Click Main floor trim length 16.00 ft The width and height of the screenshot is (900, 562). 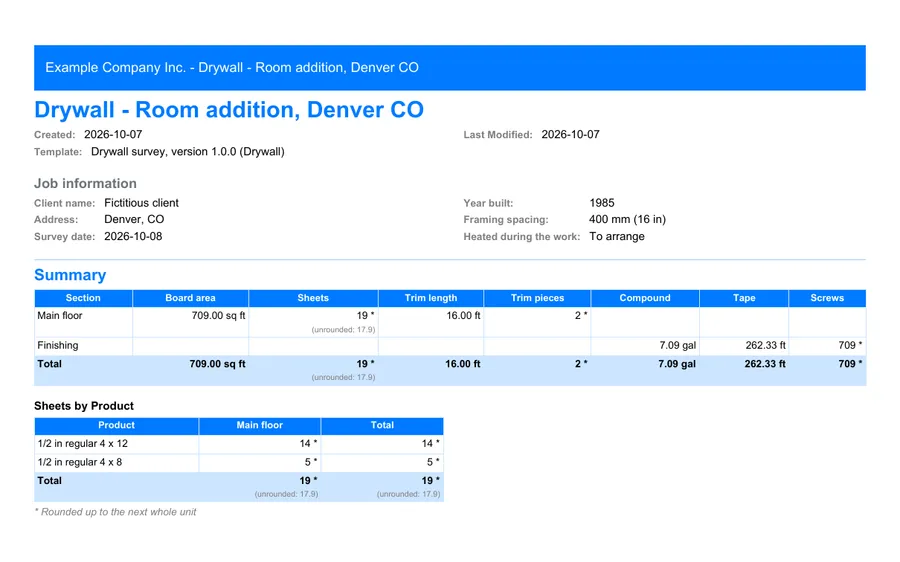pyautogui.click(x=463, y=316)
